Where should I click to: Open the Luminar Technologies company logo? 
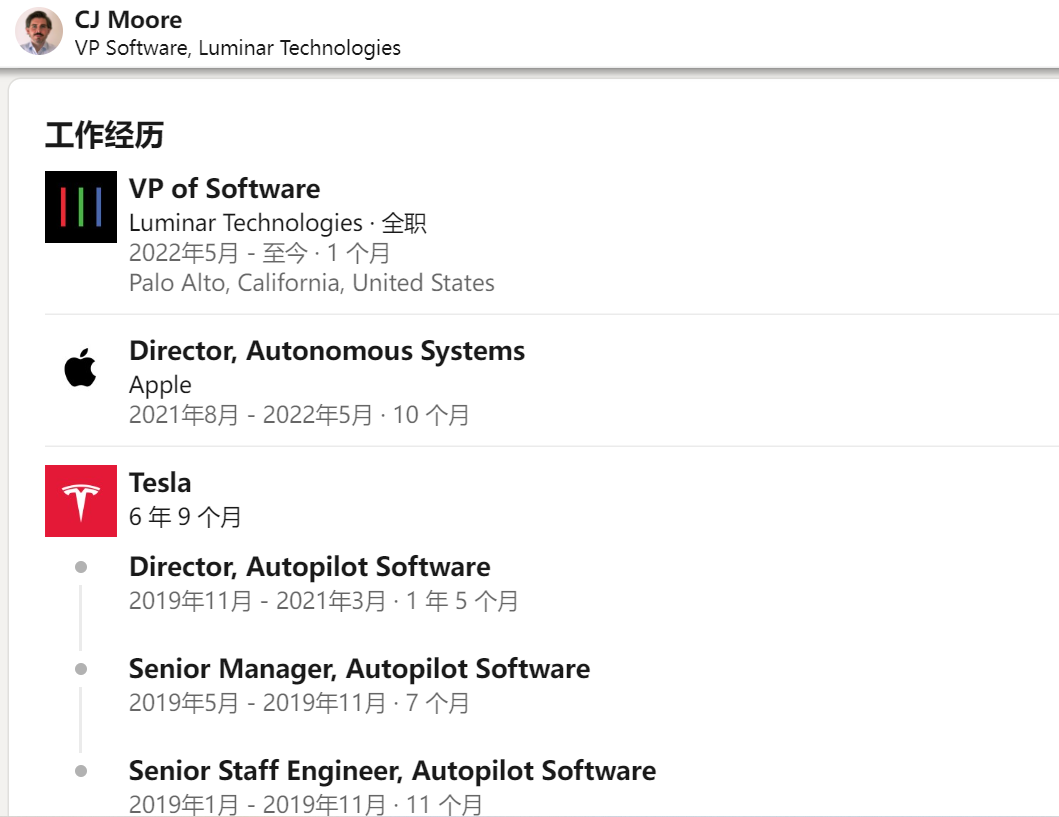[x=81, y=207]
